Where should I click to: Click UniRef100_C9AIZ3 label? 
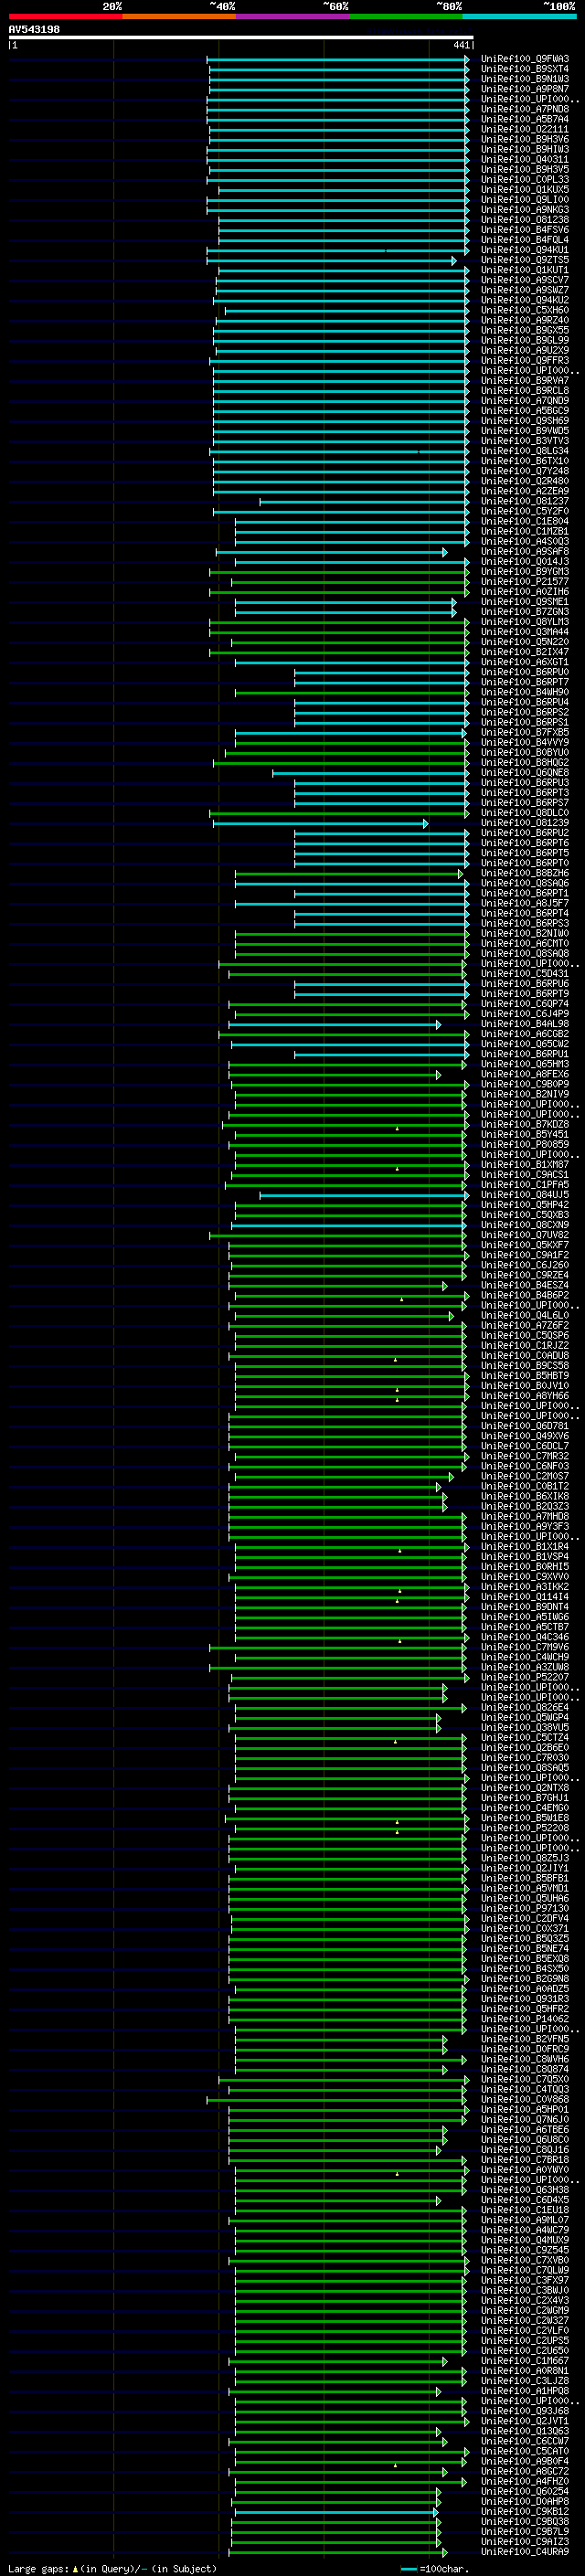tap(525, 2542)
